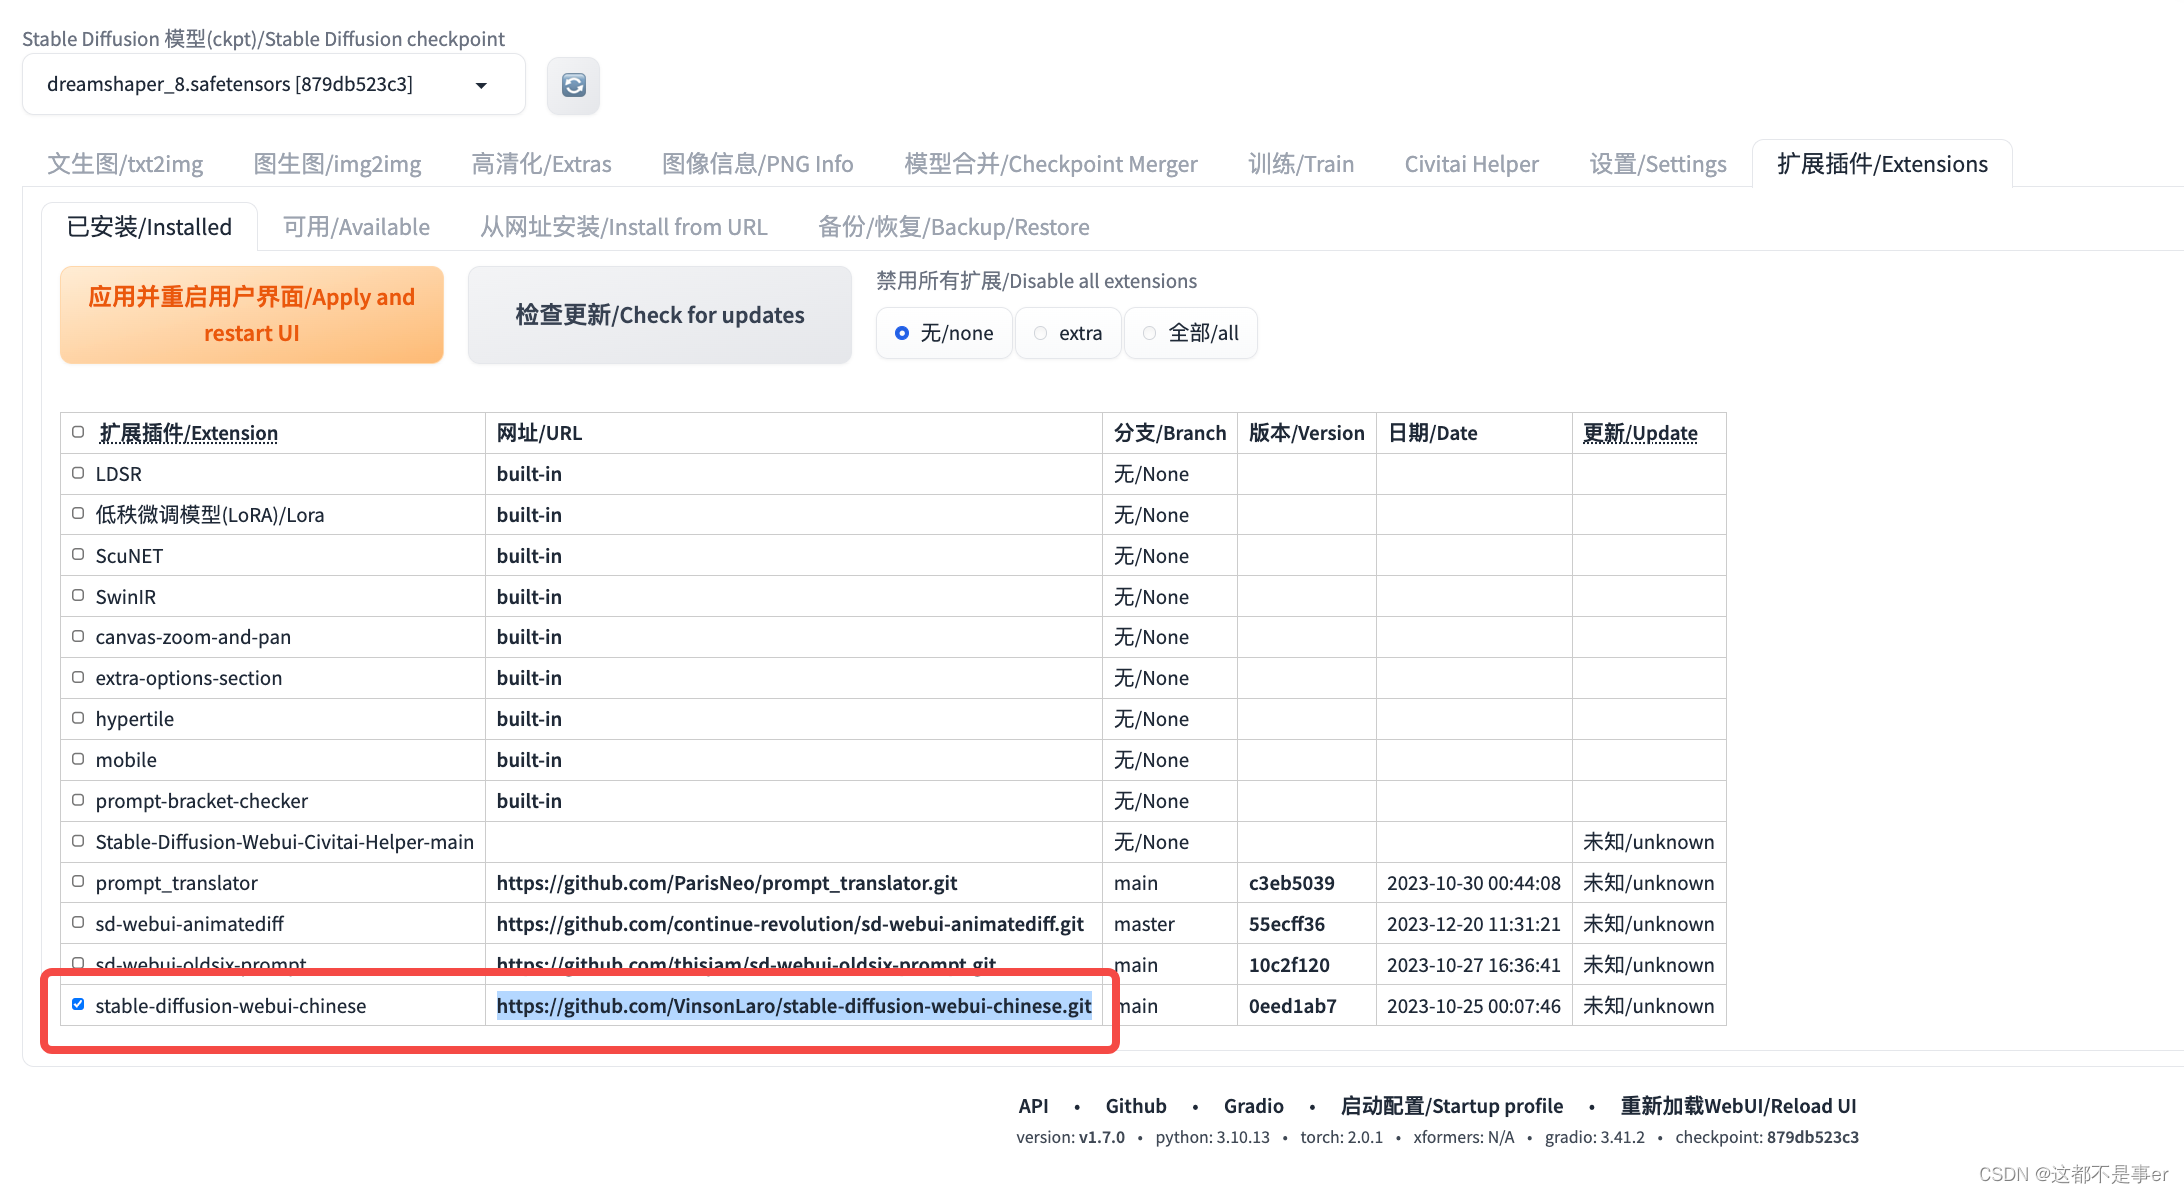Click the 启动配置/Startup profile link
The height and width of the screenshot is (1194, 2184).
pyautogui.click(x=1451, y=1106)
